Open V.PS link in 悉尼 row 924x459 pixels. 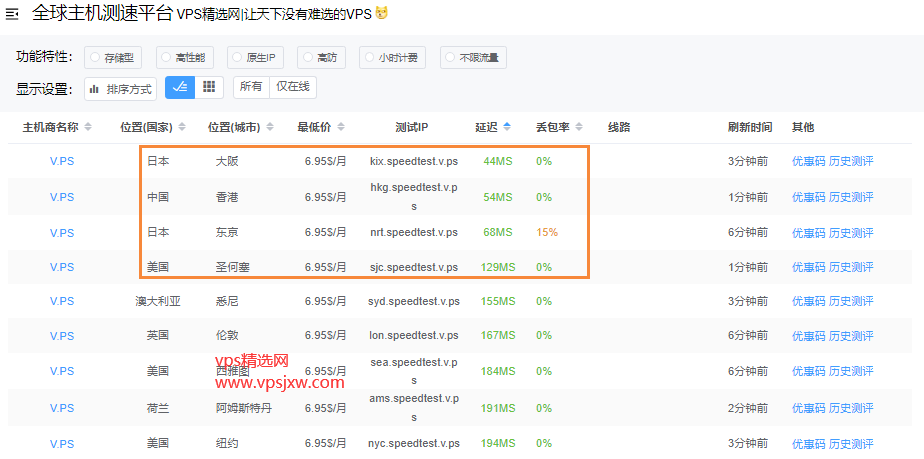click(x=62, y=301)
